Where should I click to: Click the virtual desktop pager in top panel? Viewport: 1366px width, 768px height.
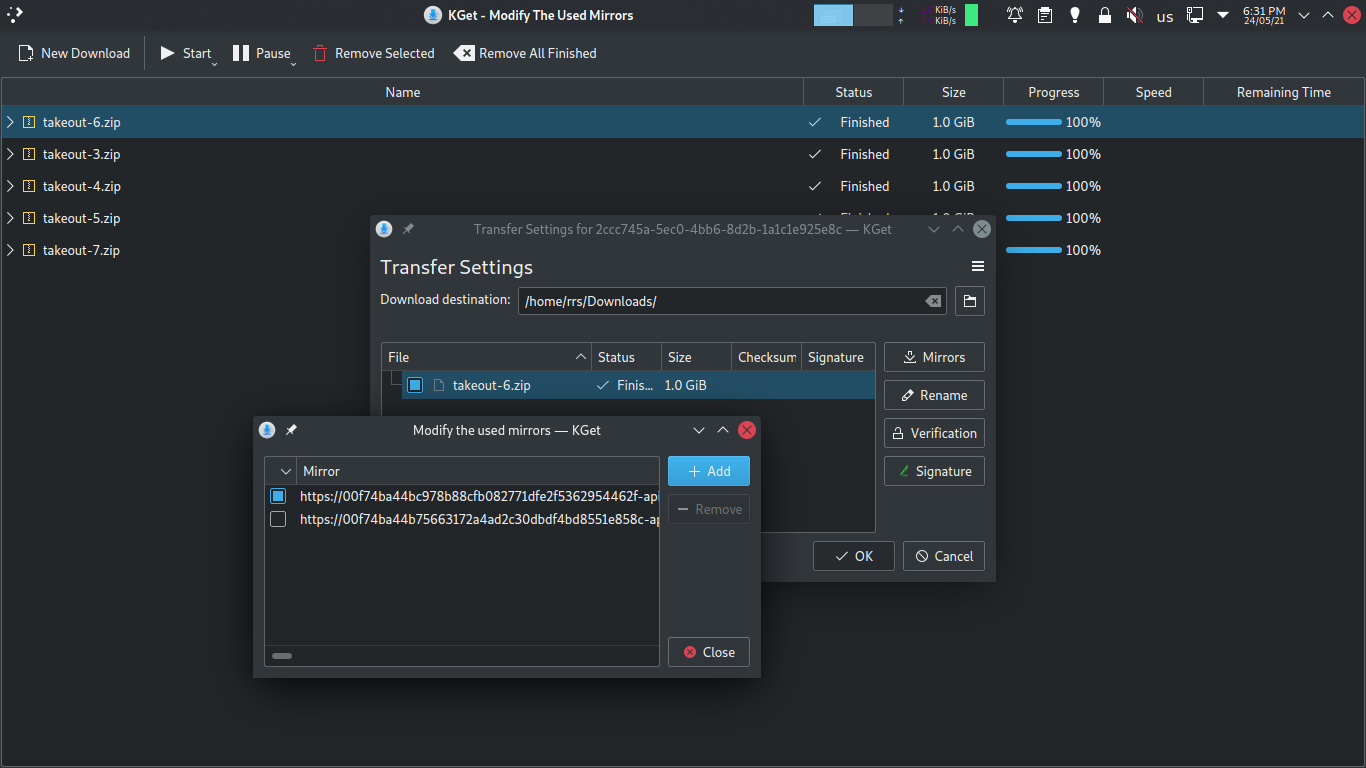[x=852, y=15]
